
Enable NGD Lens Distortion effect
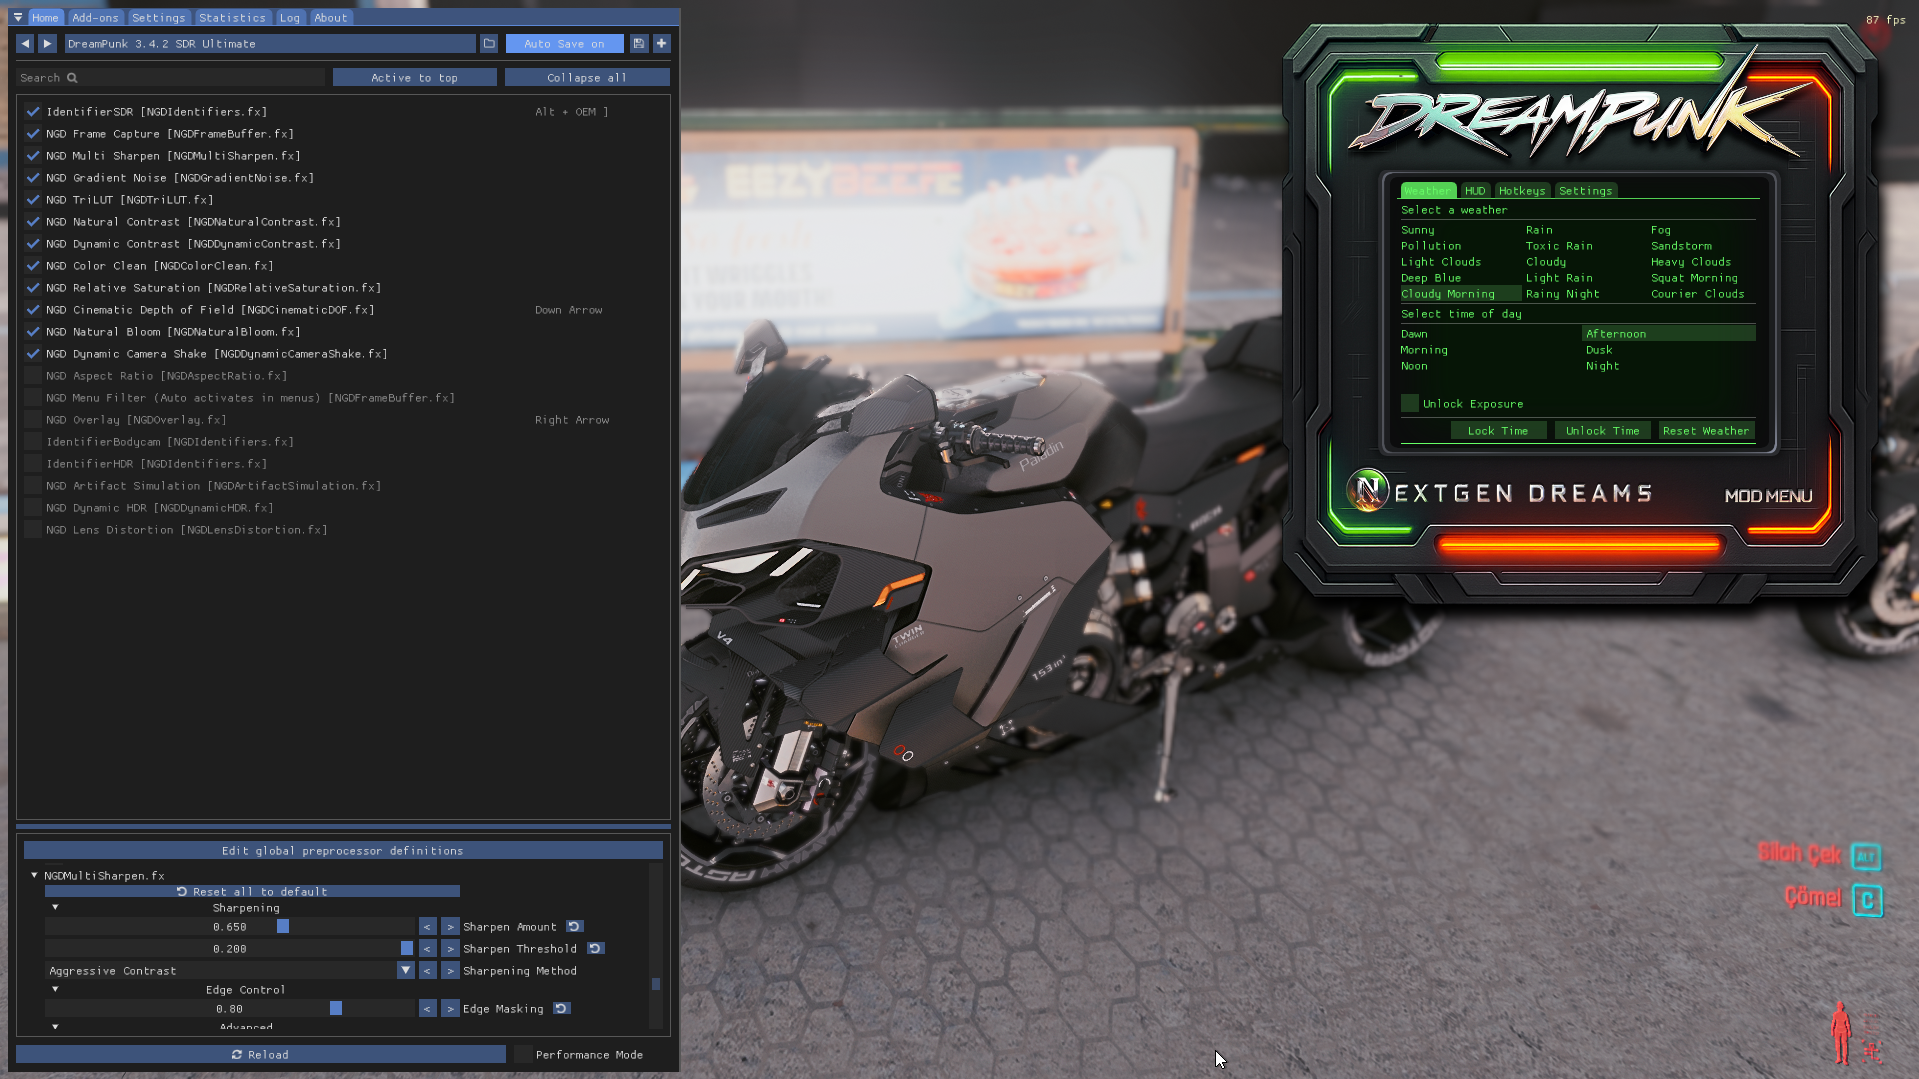pos(33,530)
